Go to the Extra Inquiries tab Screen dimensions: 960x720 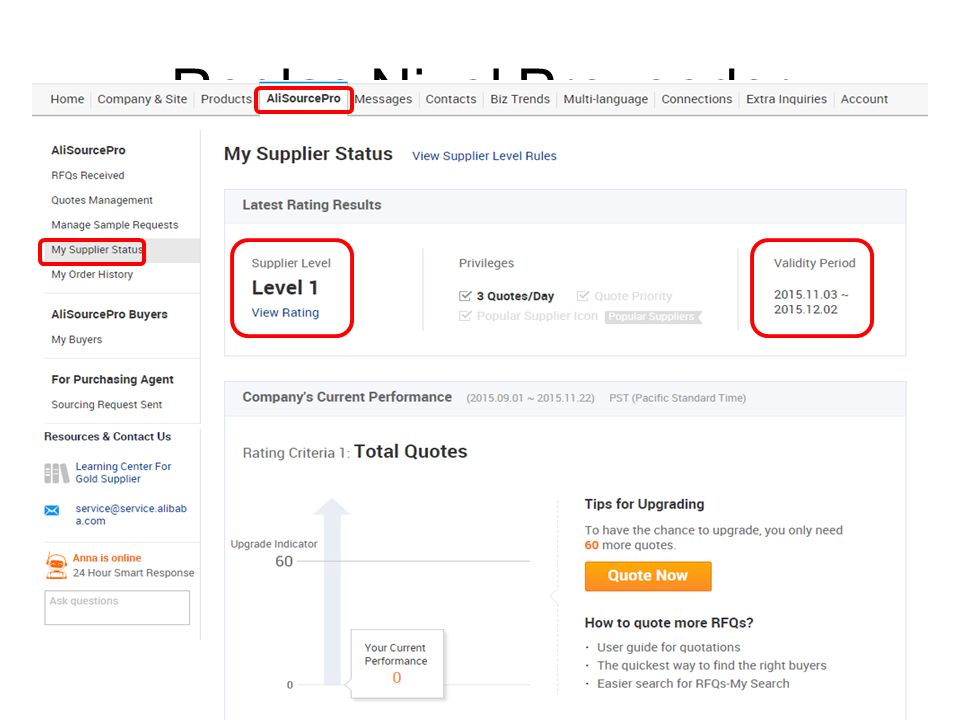(x=786, y=99)
